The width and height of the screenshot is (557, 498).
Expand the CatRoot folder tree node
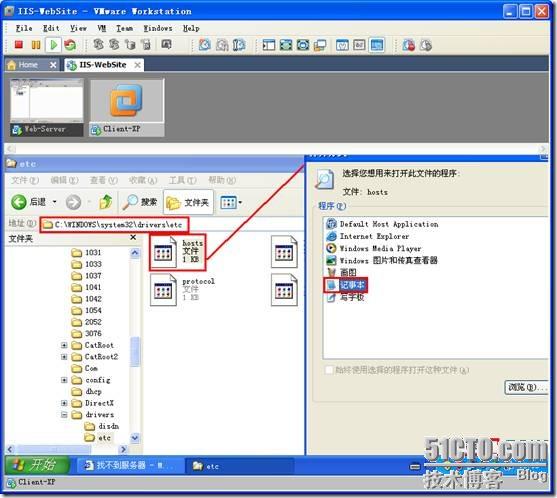click(64, 345)
